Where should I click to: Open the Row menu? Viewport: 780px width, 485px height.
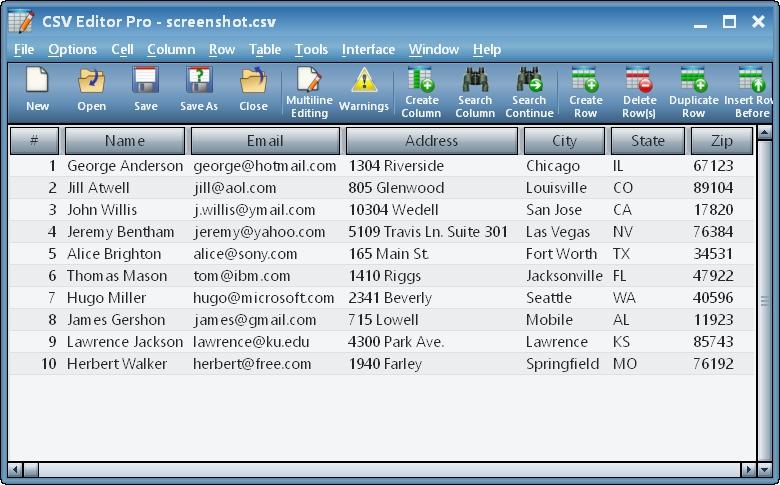(x=222, y=49)
